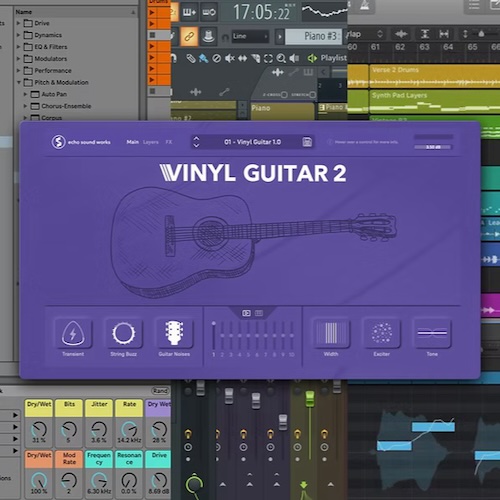Click the horizontal fit arrows icon
The height and width of the screenshot is (500, 500).
click(x=444, y=34)
